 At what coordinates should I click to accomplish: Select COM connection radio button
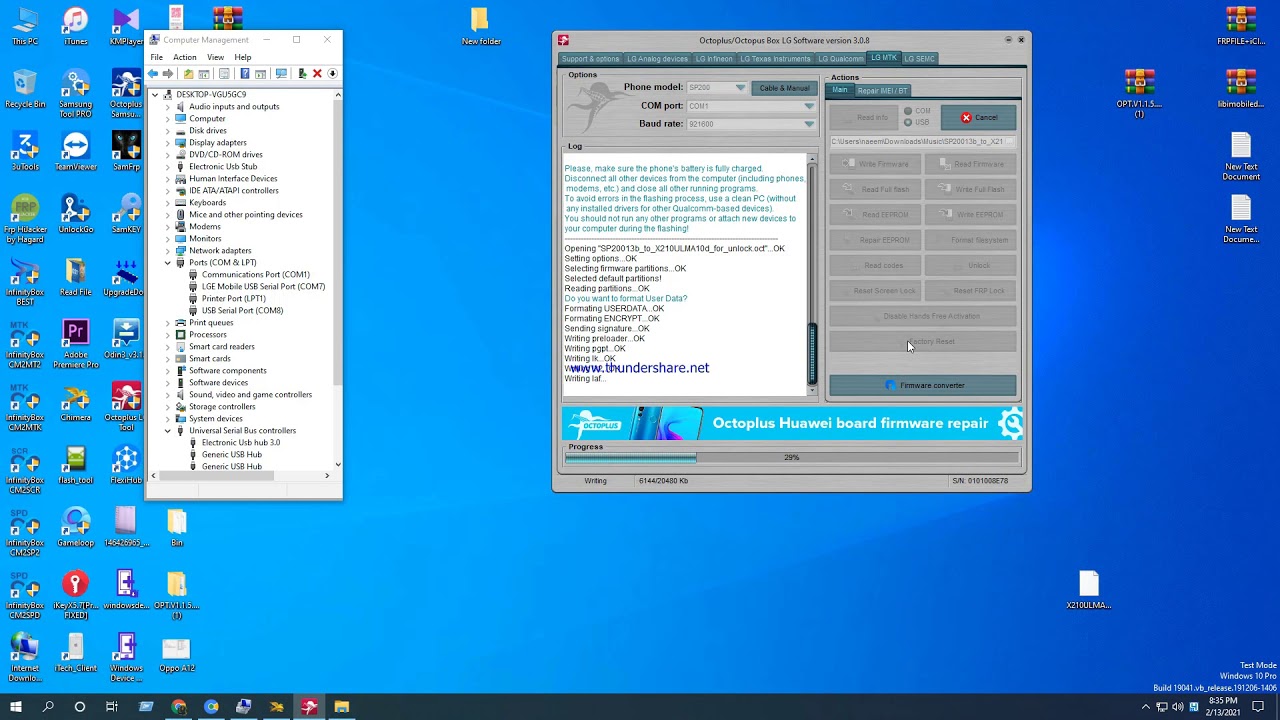click(x=908, y=111)
